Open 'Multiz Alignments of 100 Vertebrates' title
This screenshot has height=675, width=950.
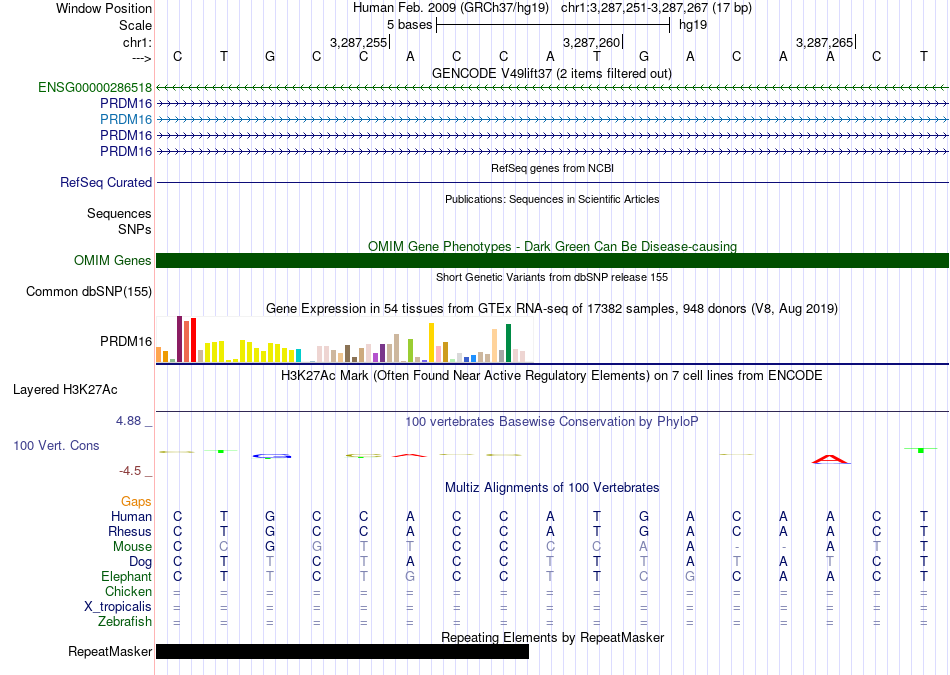pyautogui.click(x=552, y=488)
